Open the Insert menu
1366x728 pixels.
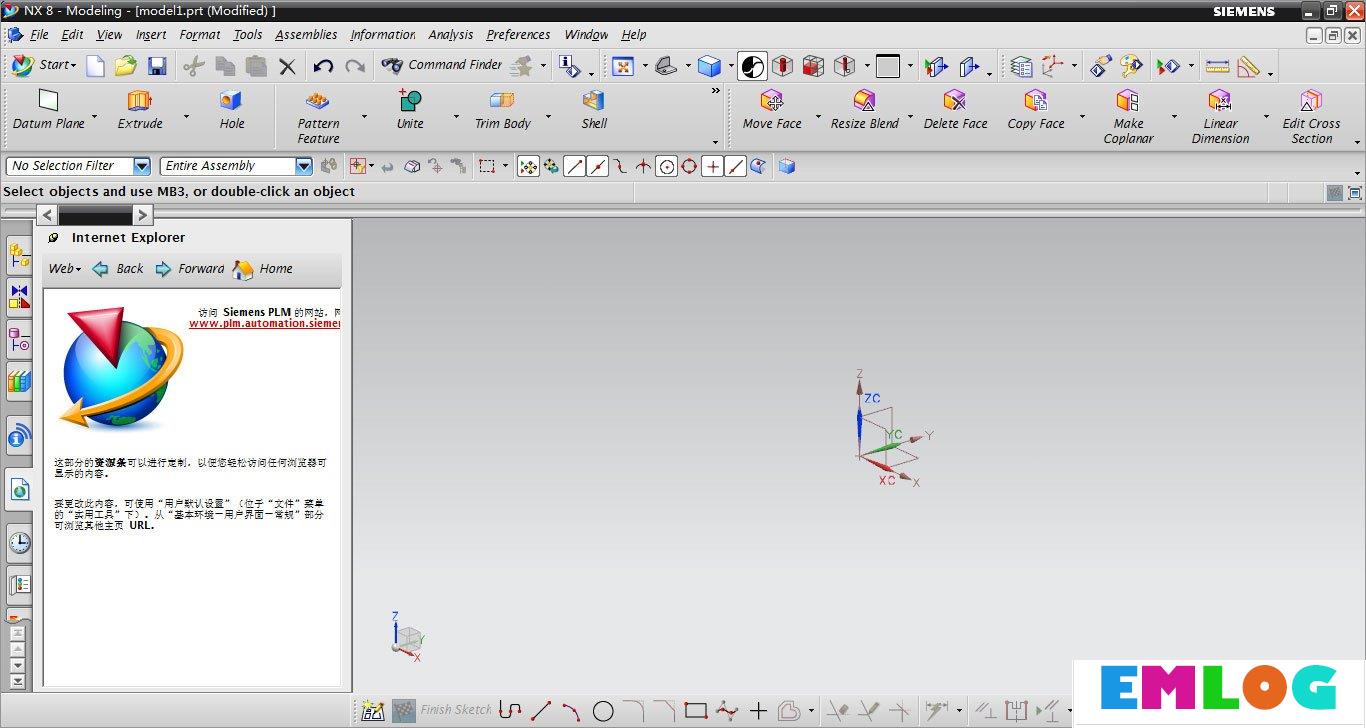[151, 34]
